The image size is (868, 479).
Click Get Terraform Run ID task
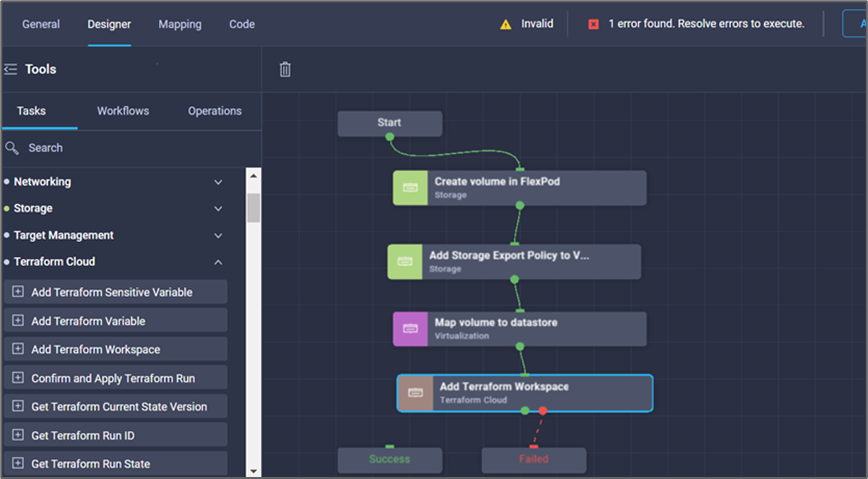pos(116,435)
